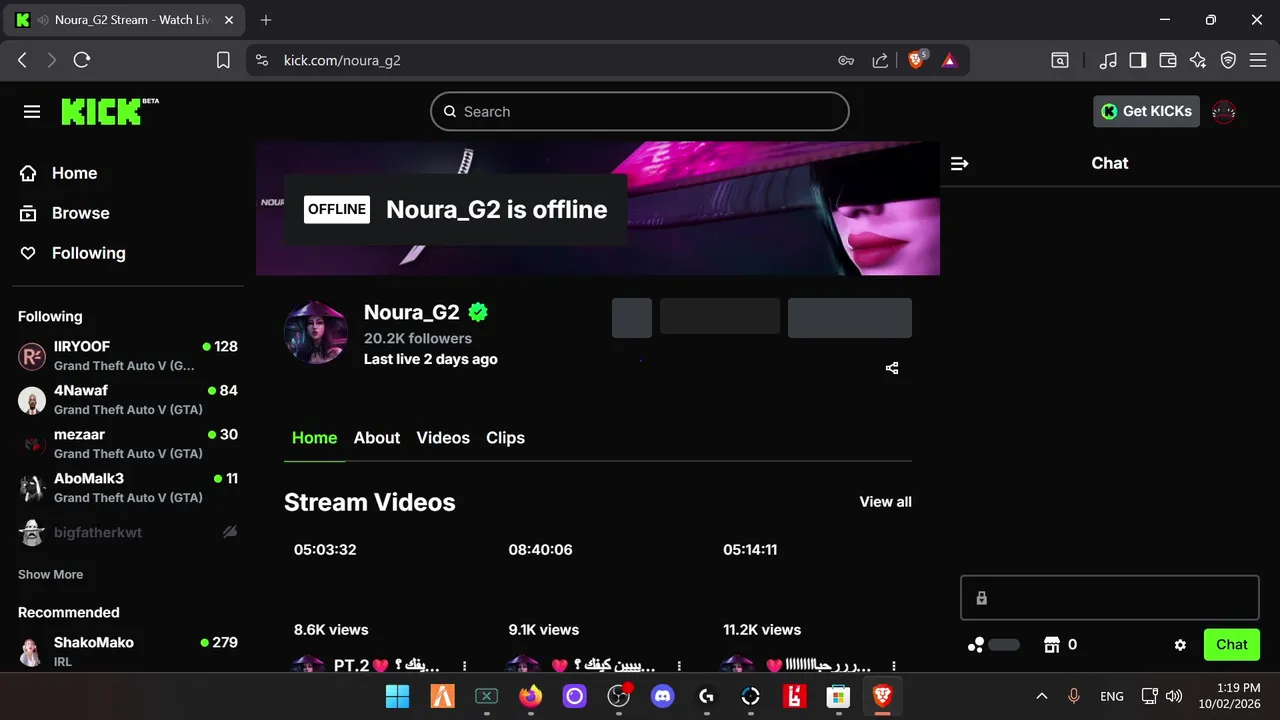1280x720 pixels.
Task: Click Noura_G2 profile avatar
Action: tap(316, 332)
